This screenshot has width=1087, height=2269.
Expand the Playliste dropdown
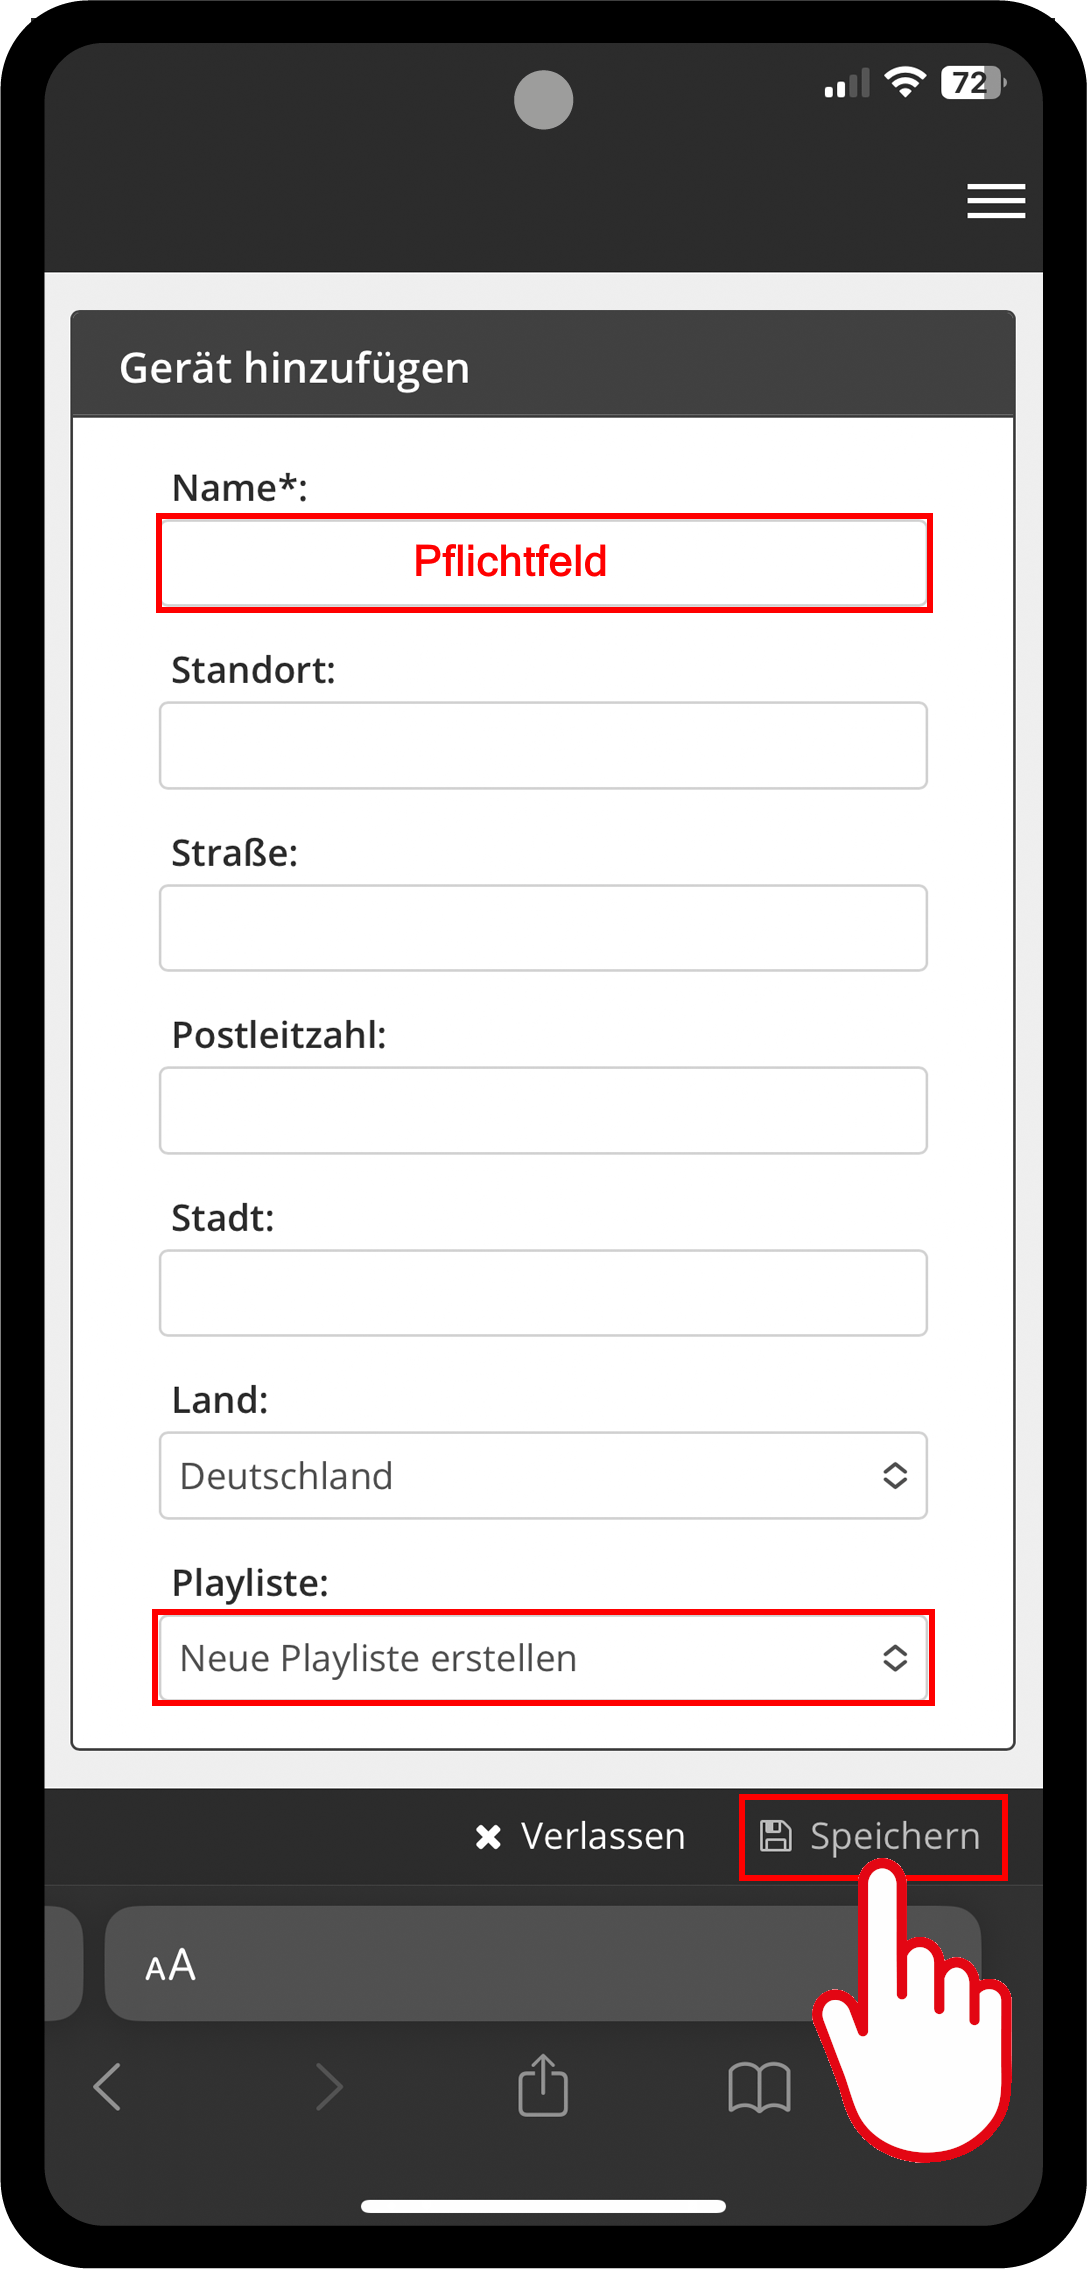[542, 1658]
